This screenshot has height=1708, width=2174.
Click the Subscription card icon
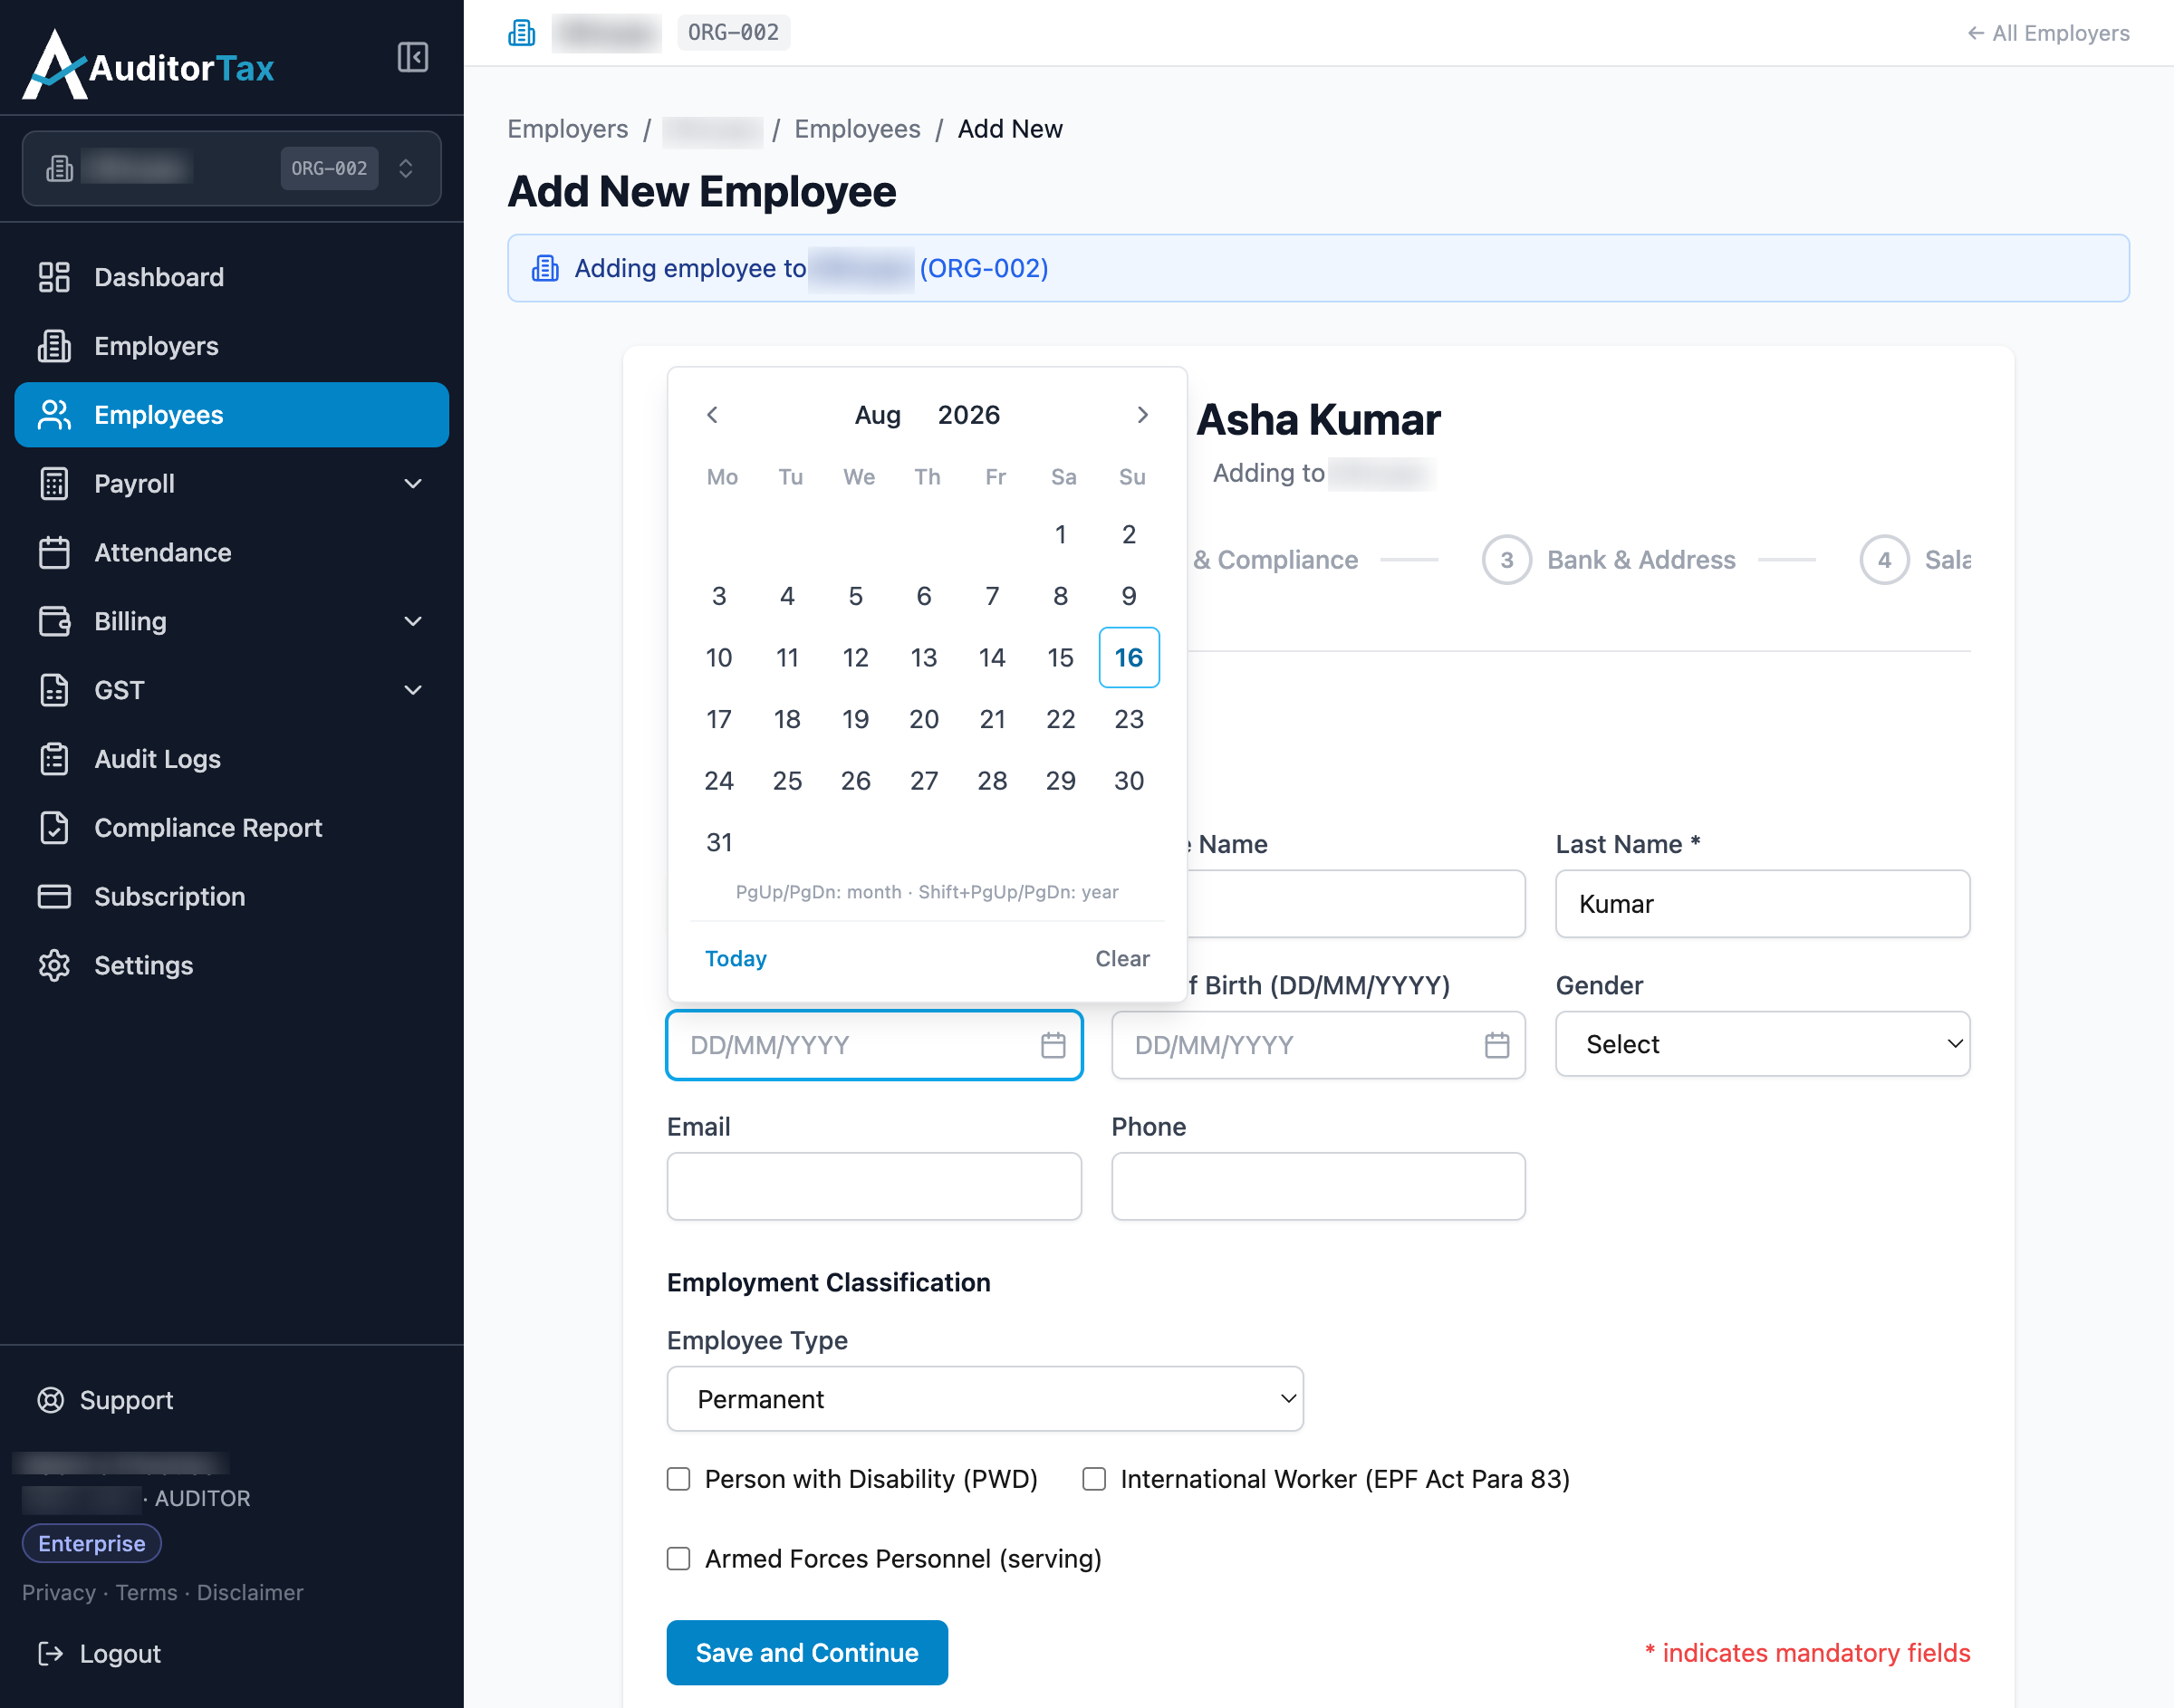(54, 897)
